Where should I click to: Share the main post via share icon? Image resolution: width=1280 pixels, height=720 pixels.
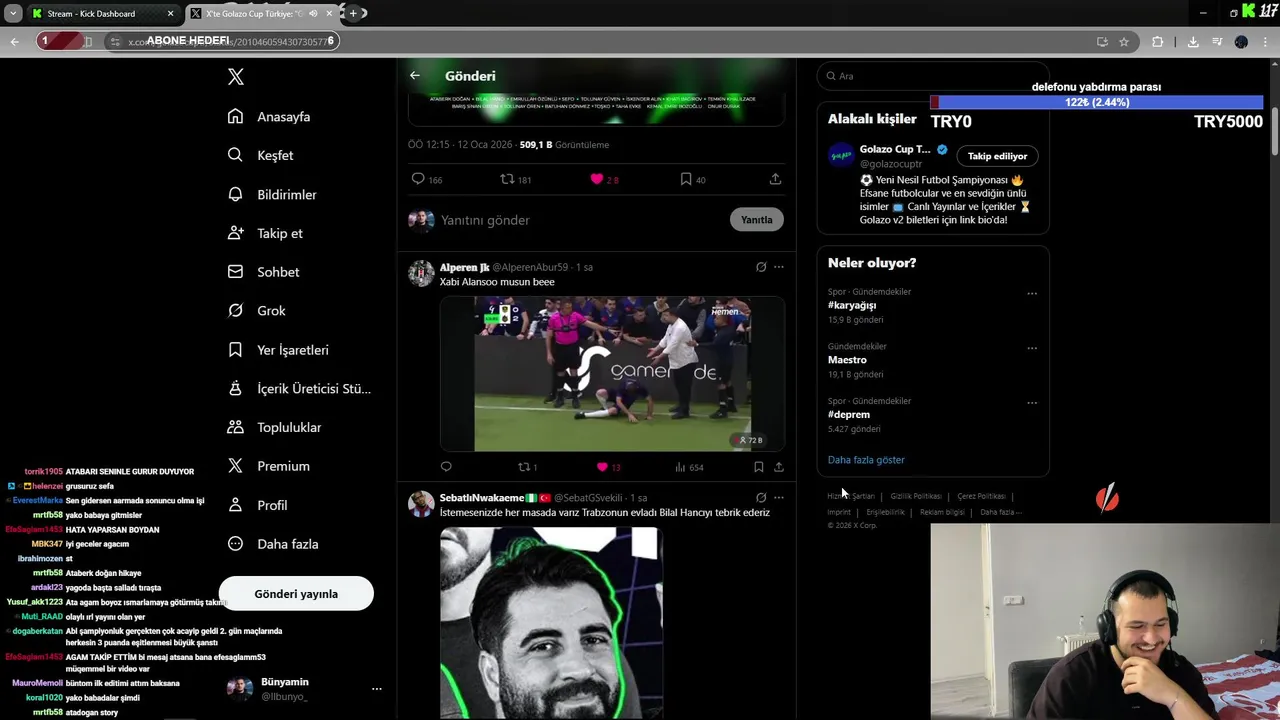pyautogui.click(x=775, y=179)
